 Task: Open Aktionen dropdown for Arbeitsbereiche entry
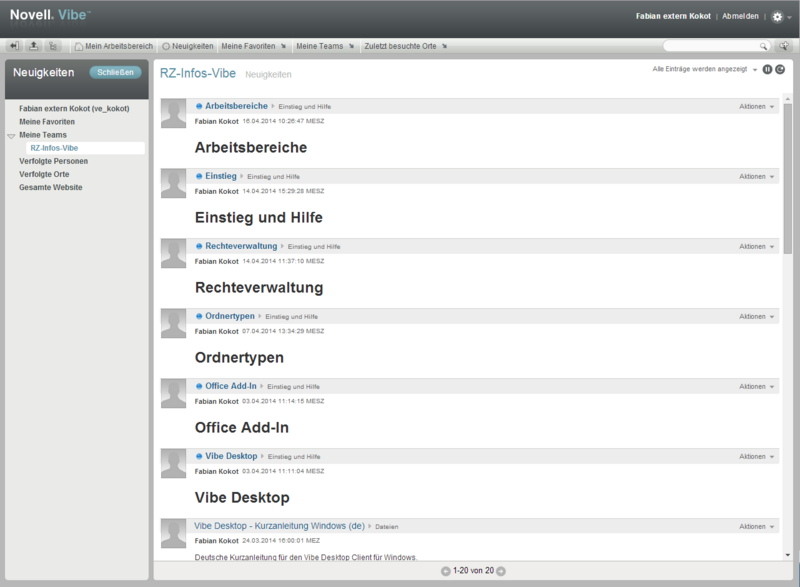point(756,107)
